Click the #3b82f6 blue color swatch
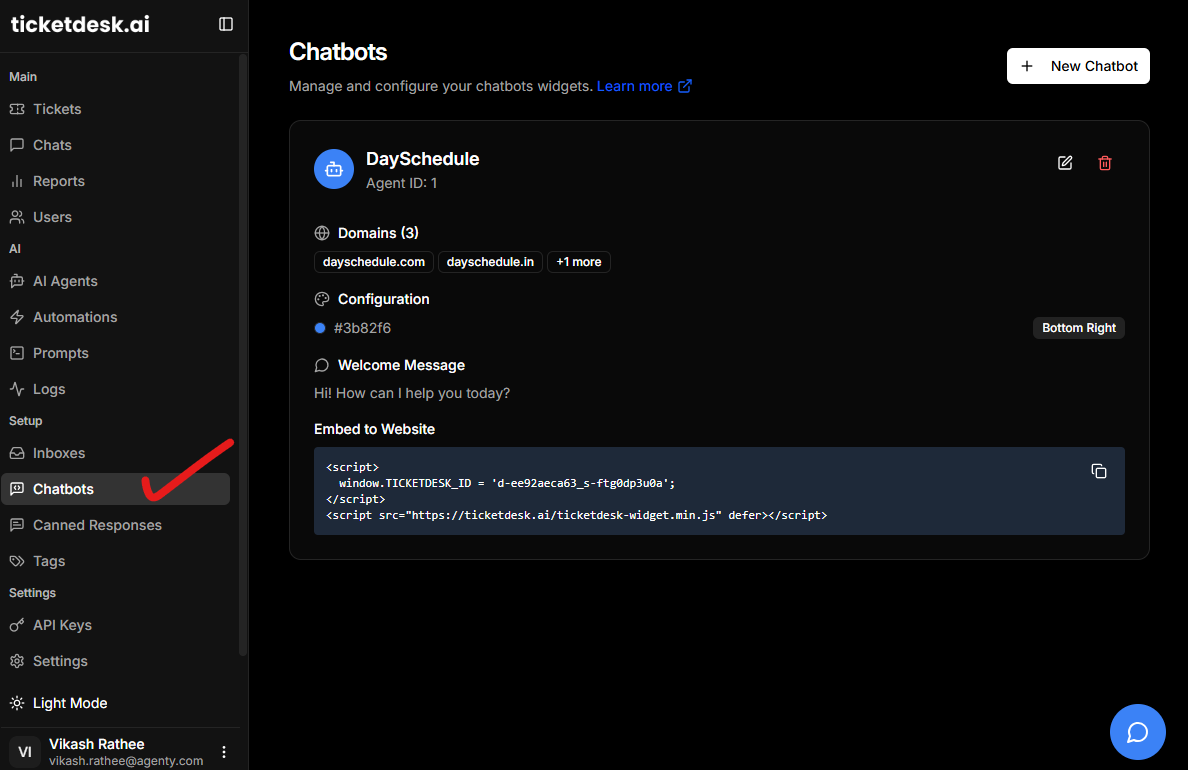1188x770 pixels. (320, 328)
